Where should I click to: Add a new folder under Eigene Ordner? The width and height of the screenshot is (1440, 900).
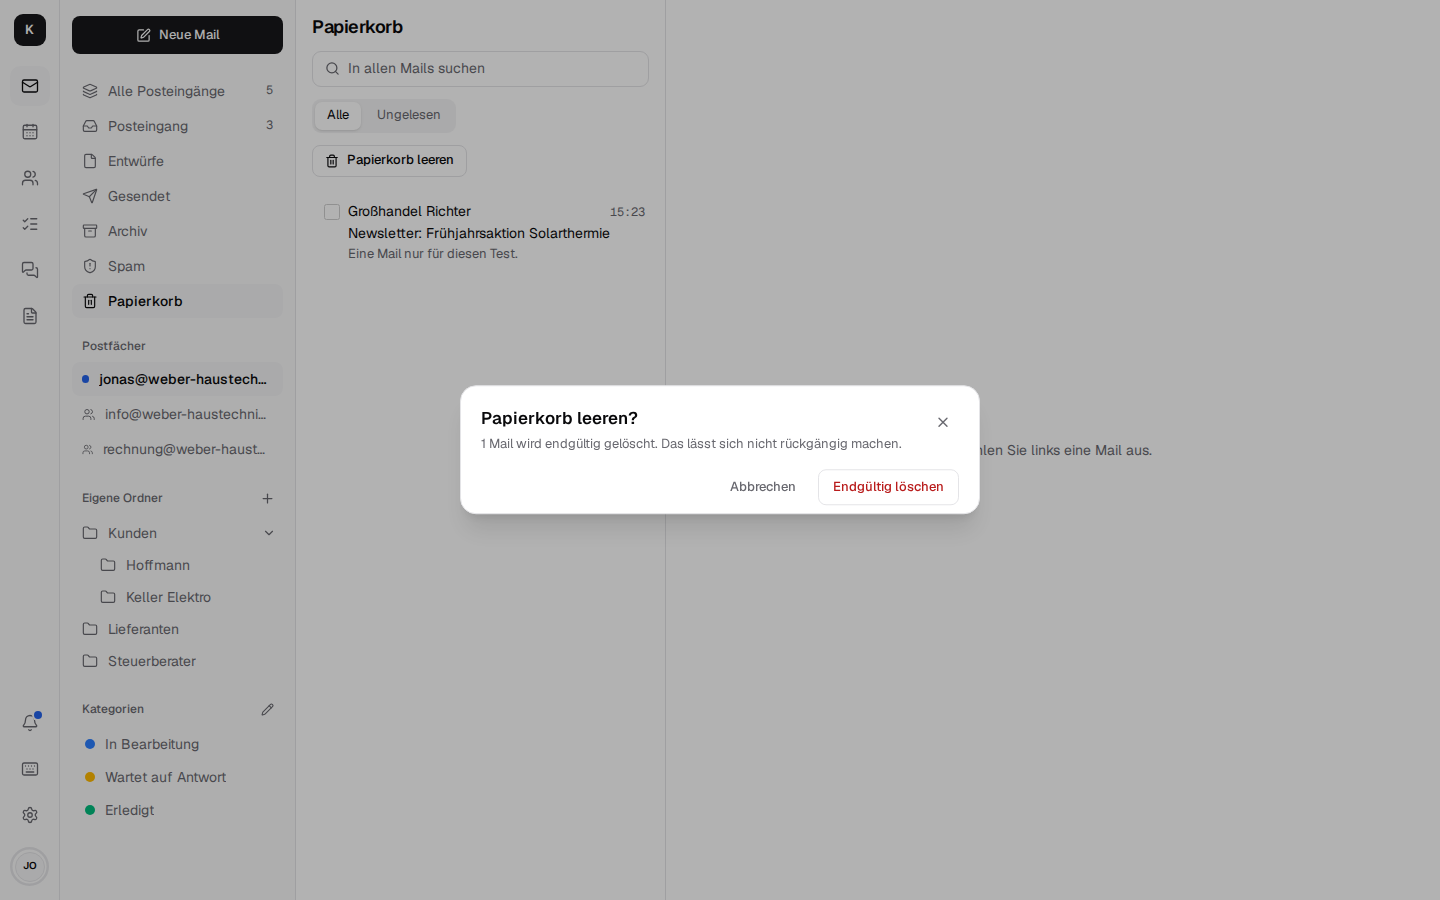click(267, 498)
